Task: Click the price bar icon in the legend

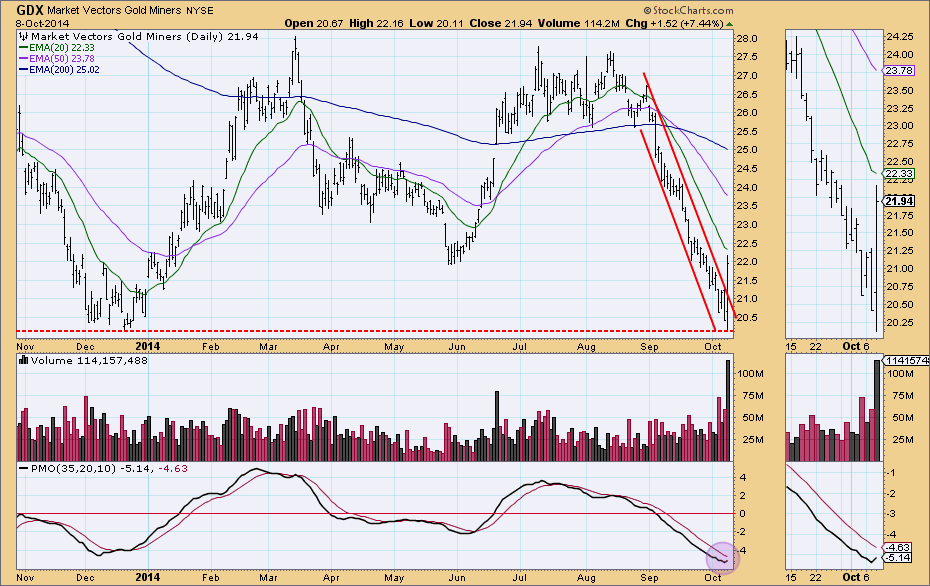Action: click(x=24, y=36)
